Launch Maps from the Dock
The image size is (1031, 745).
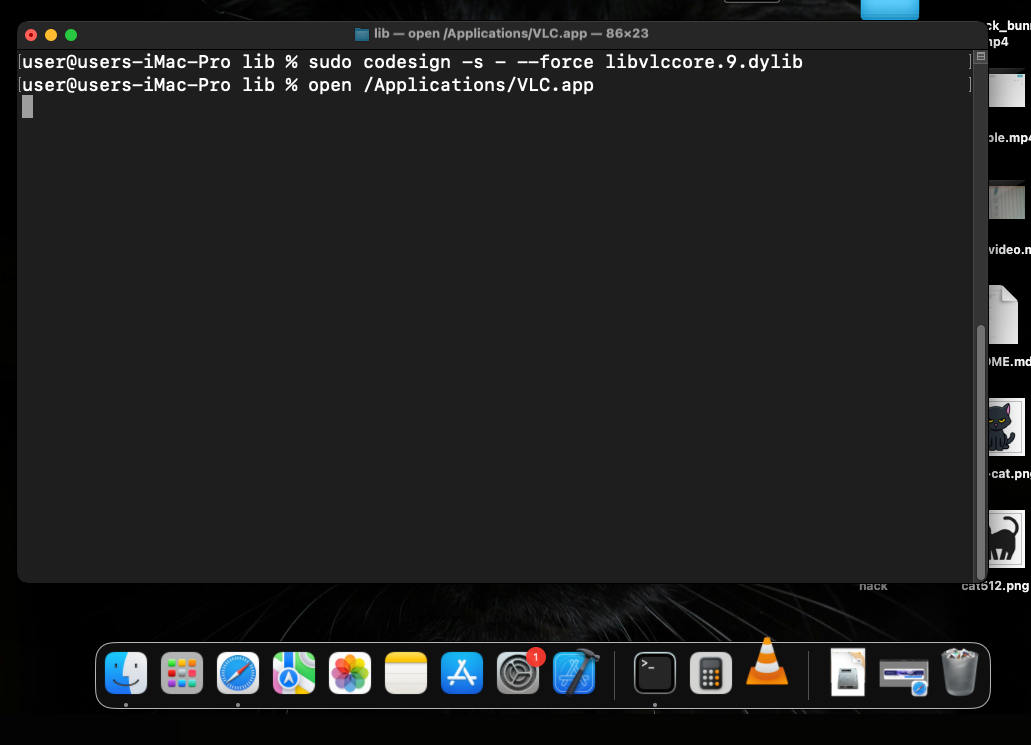click(x=294, y=673)
